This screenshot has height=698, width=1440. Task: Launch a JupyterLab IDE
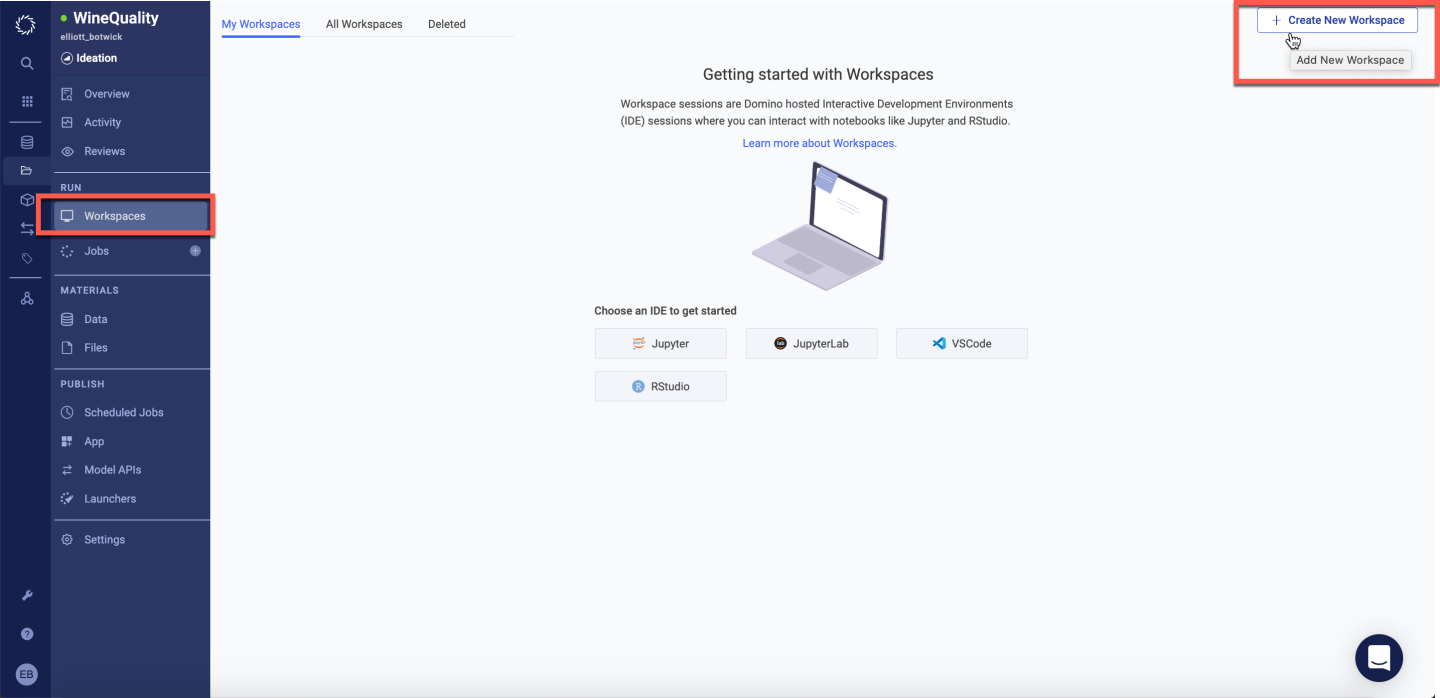tap(811, 343)
